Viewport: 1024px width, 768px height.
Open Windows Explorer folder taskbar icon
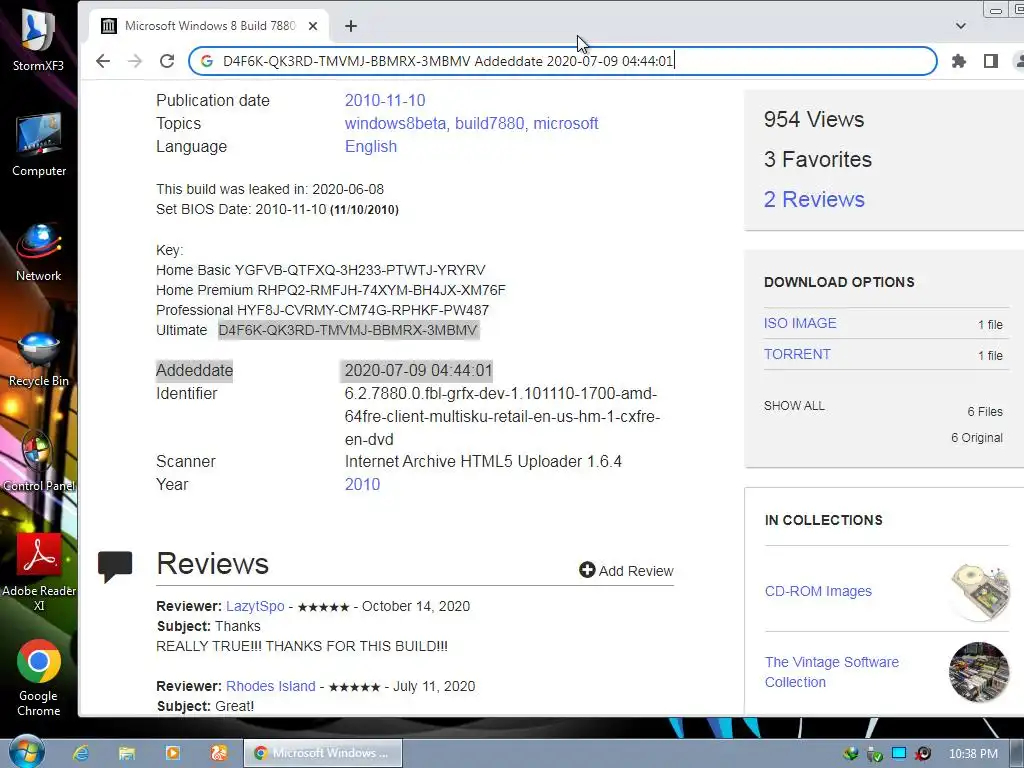127,753
